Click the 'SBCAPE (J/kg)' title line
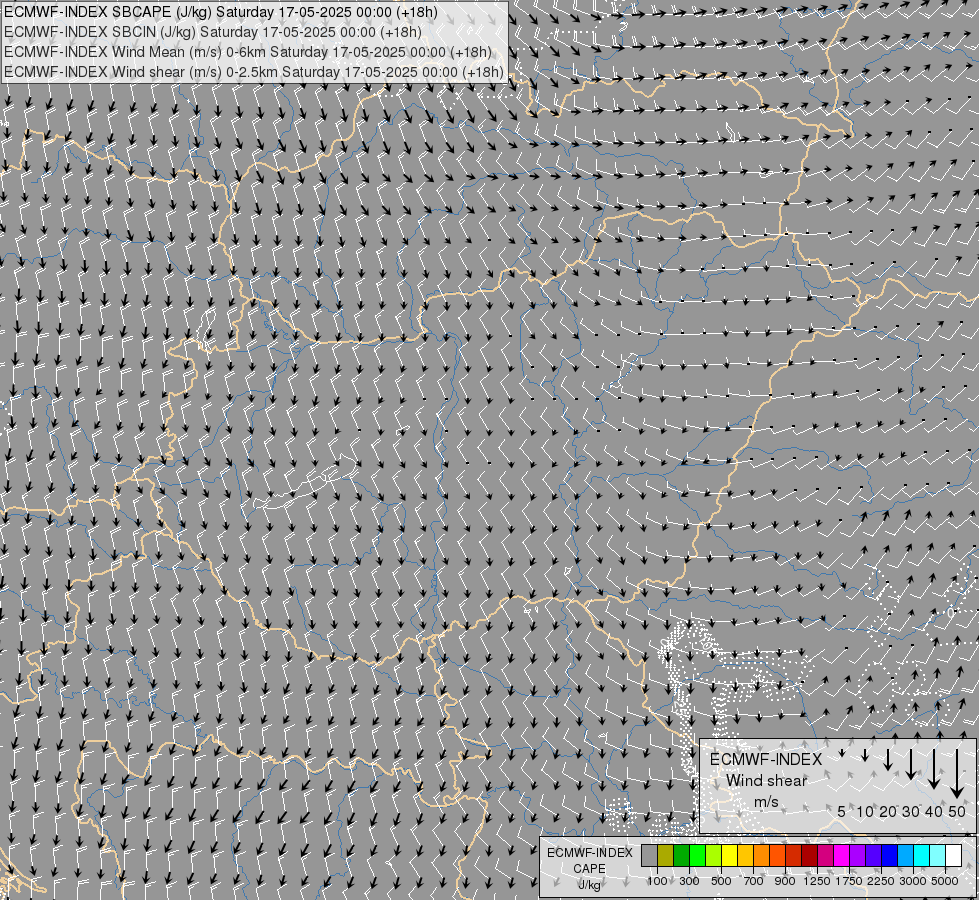 point(221,12)
